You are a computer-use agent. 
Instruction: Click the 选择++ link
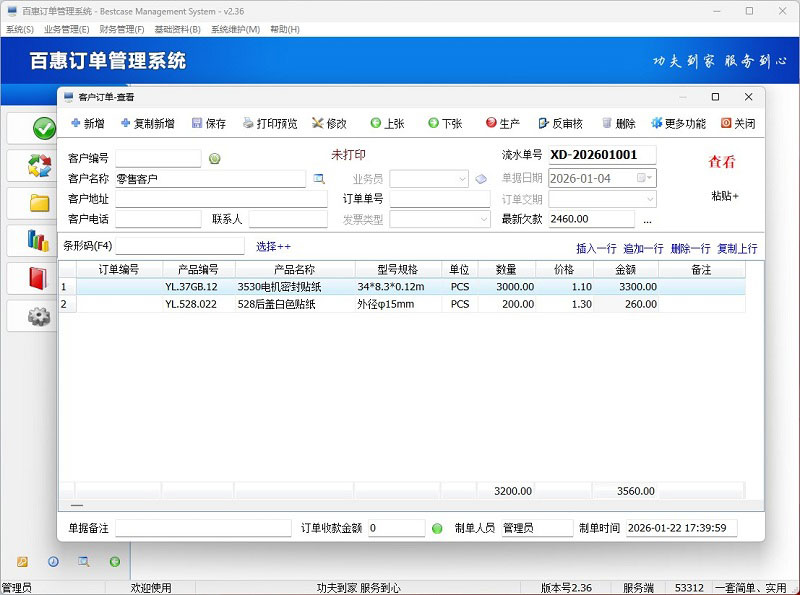pyautogui.click(x=273, y=247)
